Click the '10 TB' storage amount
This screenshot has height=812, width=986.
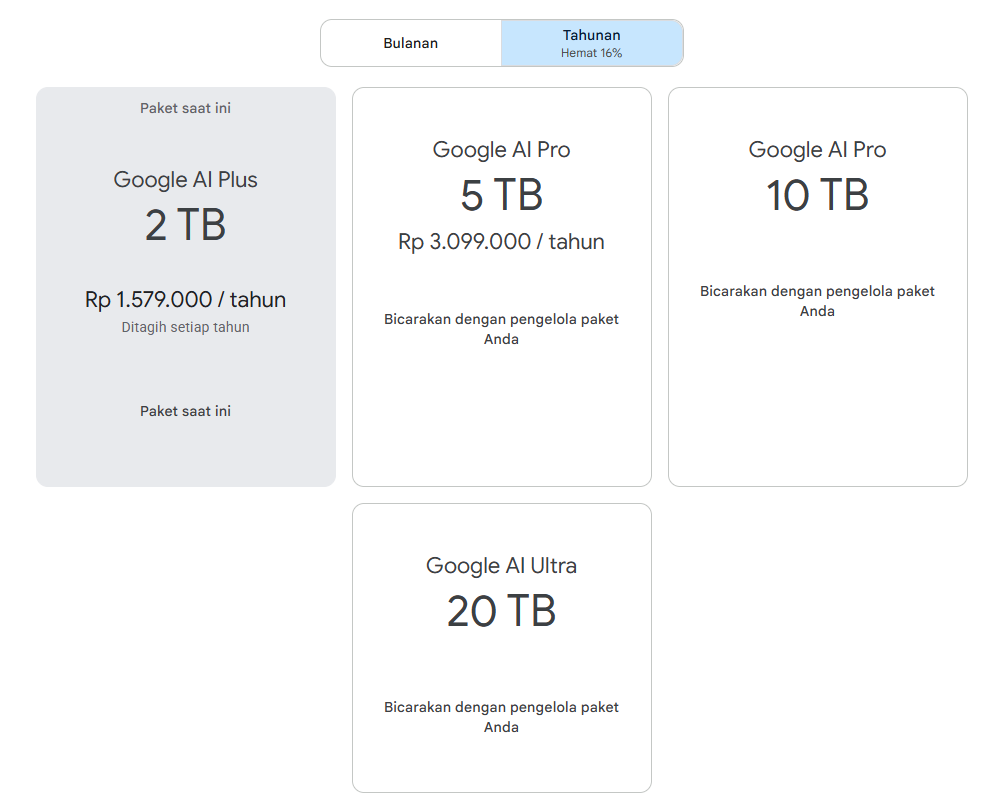(817, 195)
